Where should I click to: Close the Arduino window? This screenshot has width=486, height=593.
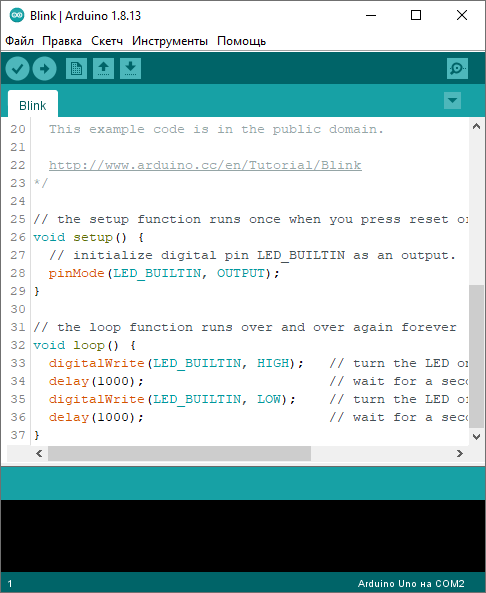click(462, 16)
